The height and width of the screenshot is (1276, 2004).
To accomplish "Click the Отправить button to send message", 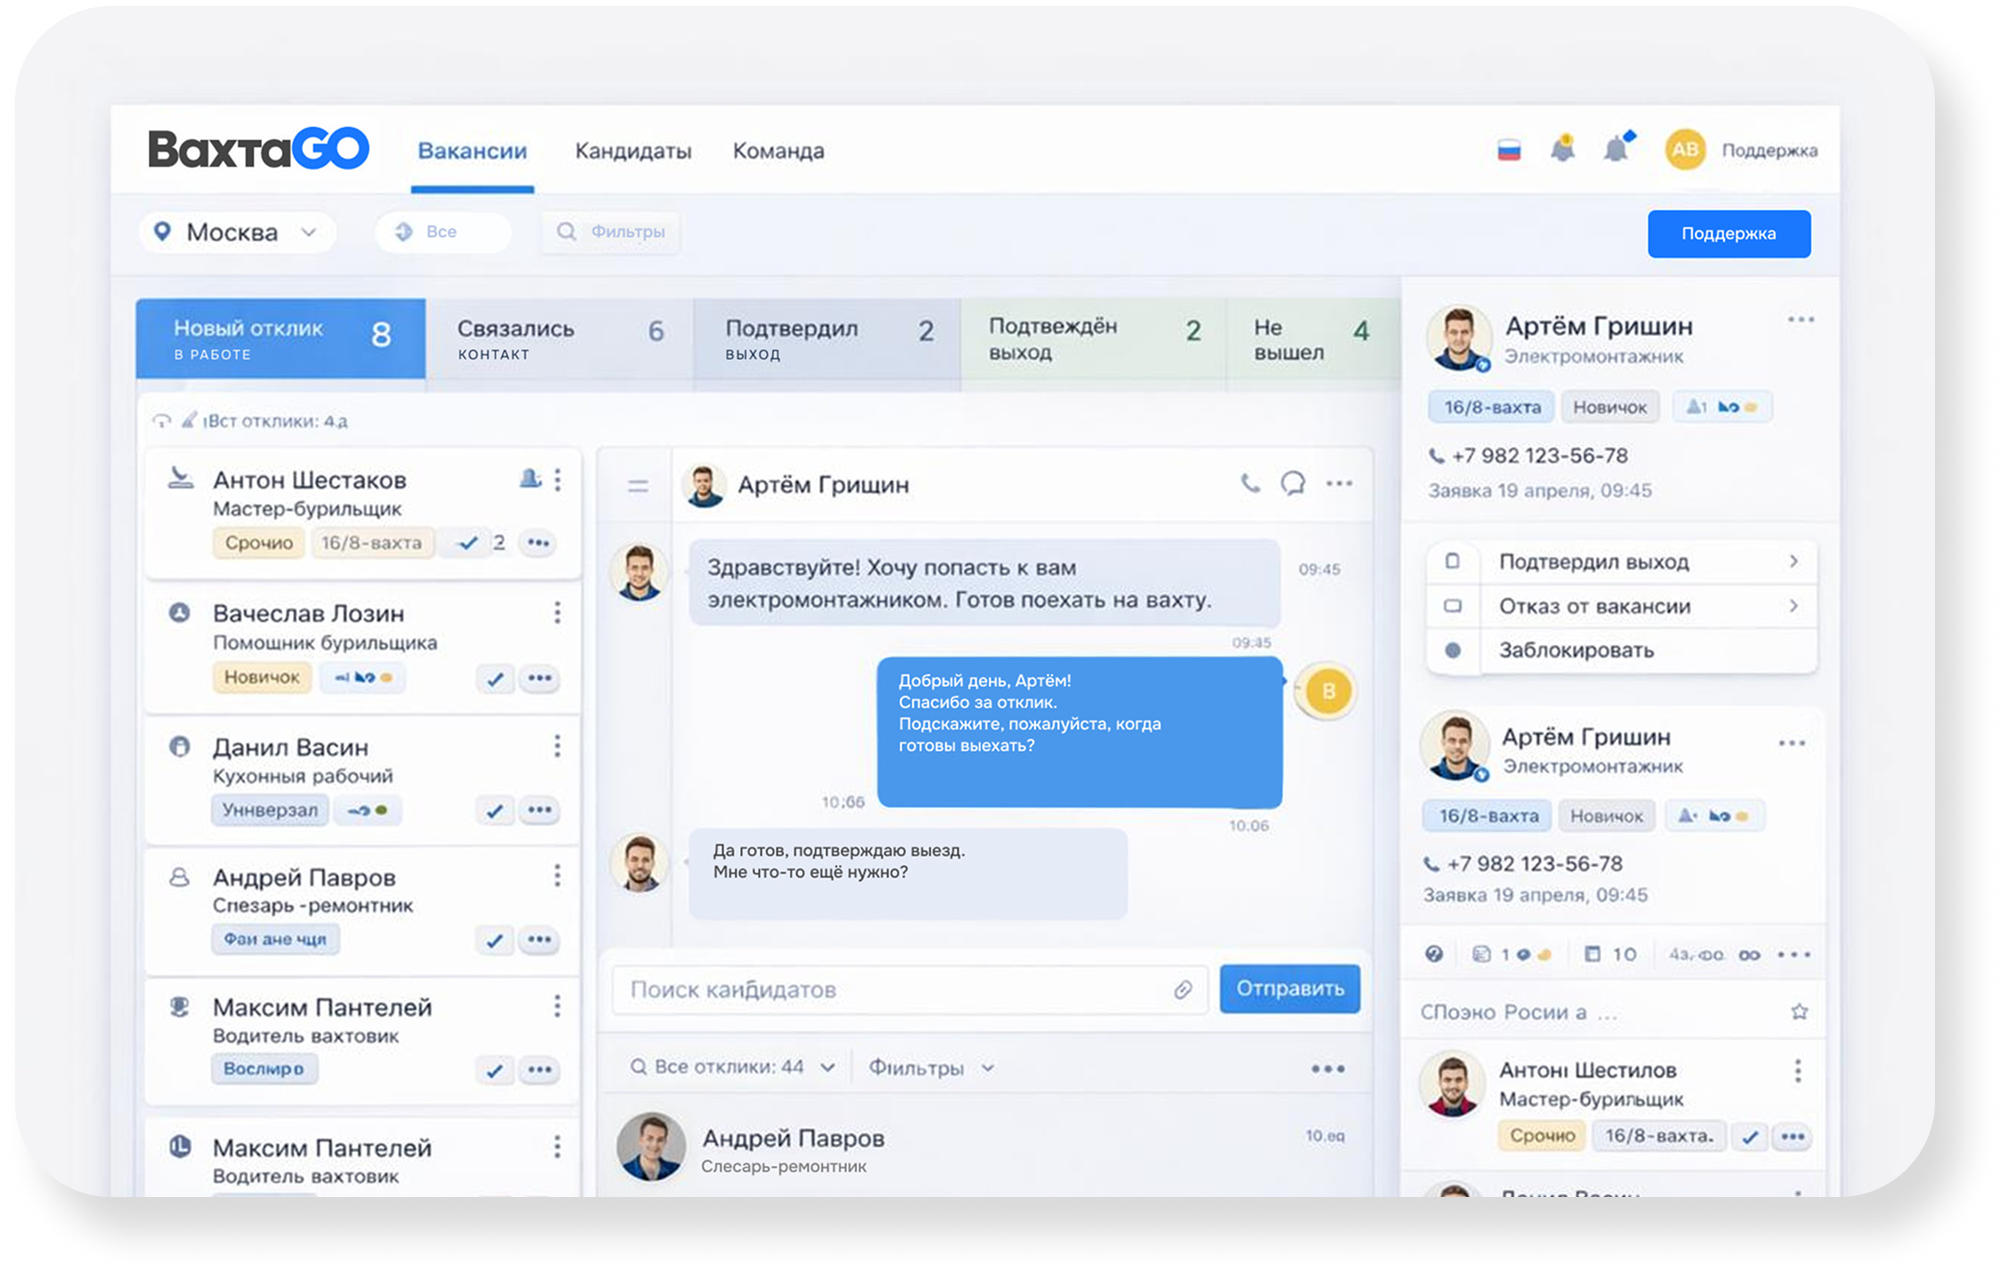I will click(1289, 989).
